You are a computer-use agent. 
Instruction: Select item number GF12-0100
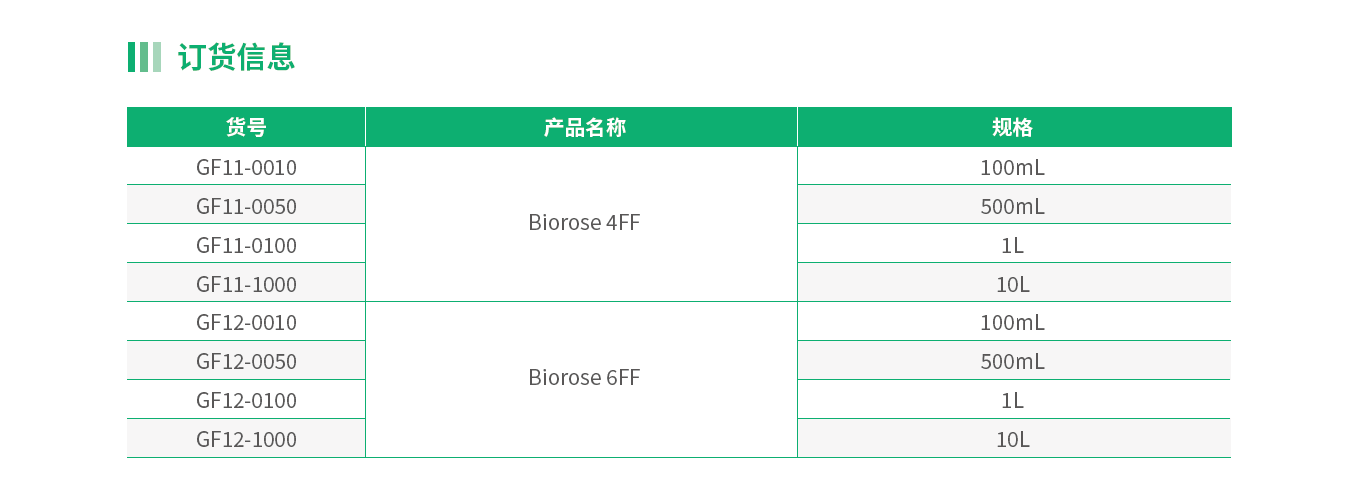coord(246,400)
